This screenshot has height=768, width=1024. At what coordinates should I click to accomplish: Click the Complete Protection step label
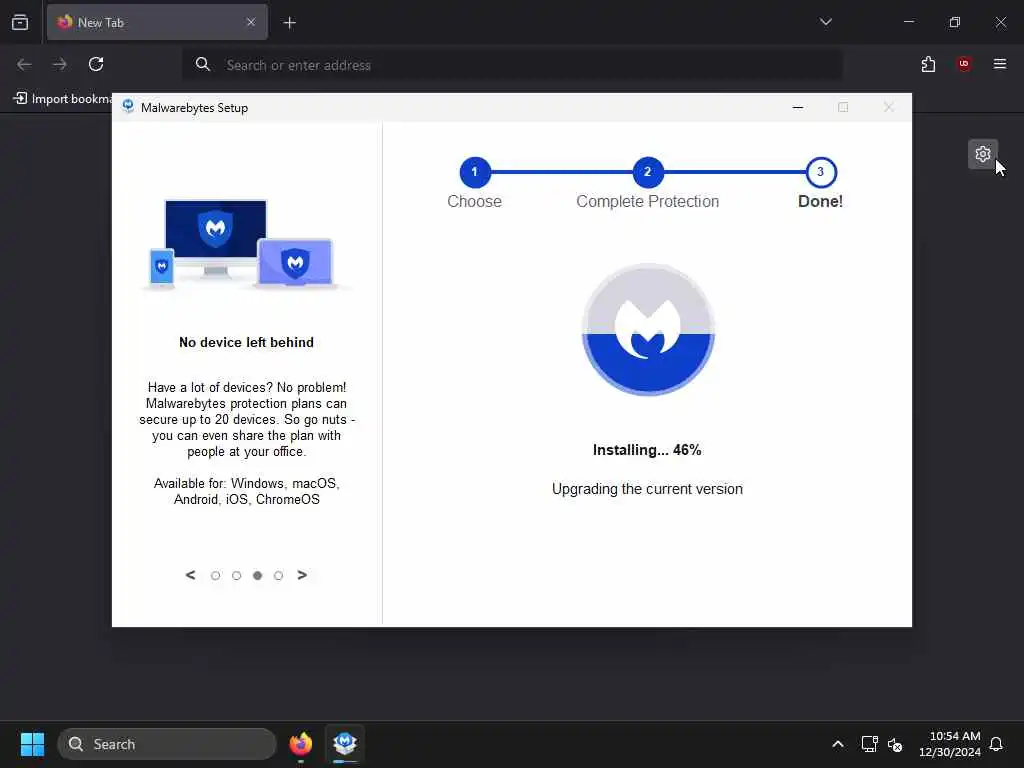(647, 201)
